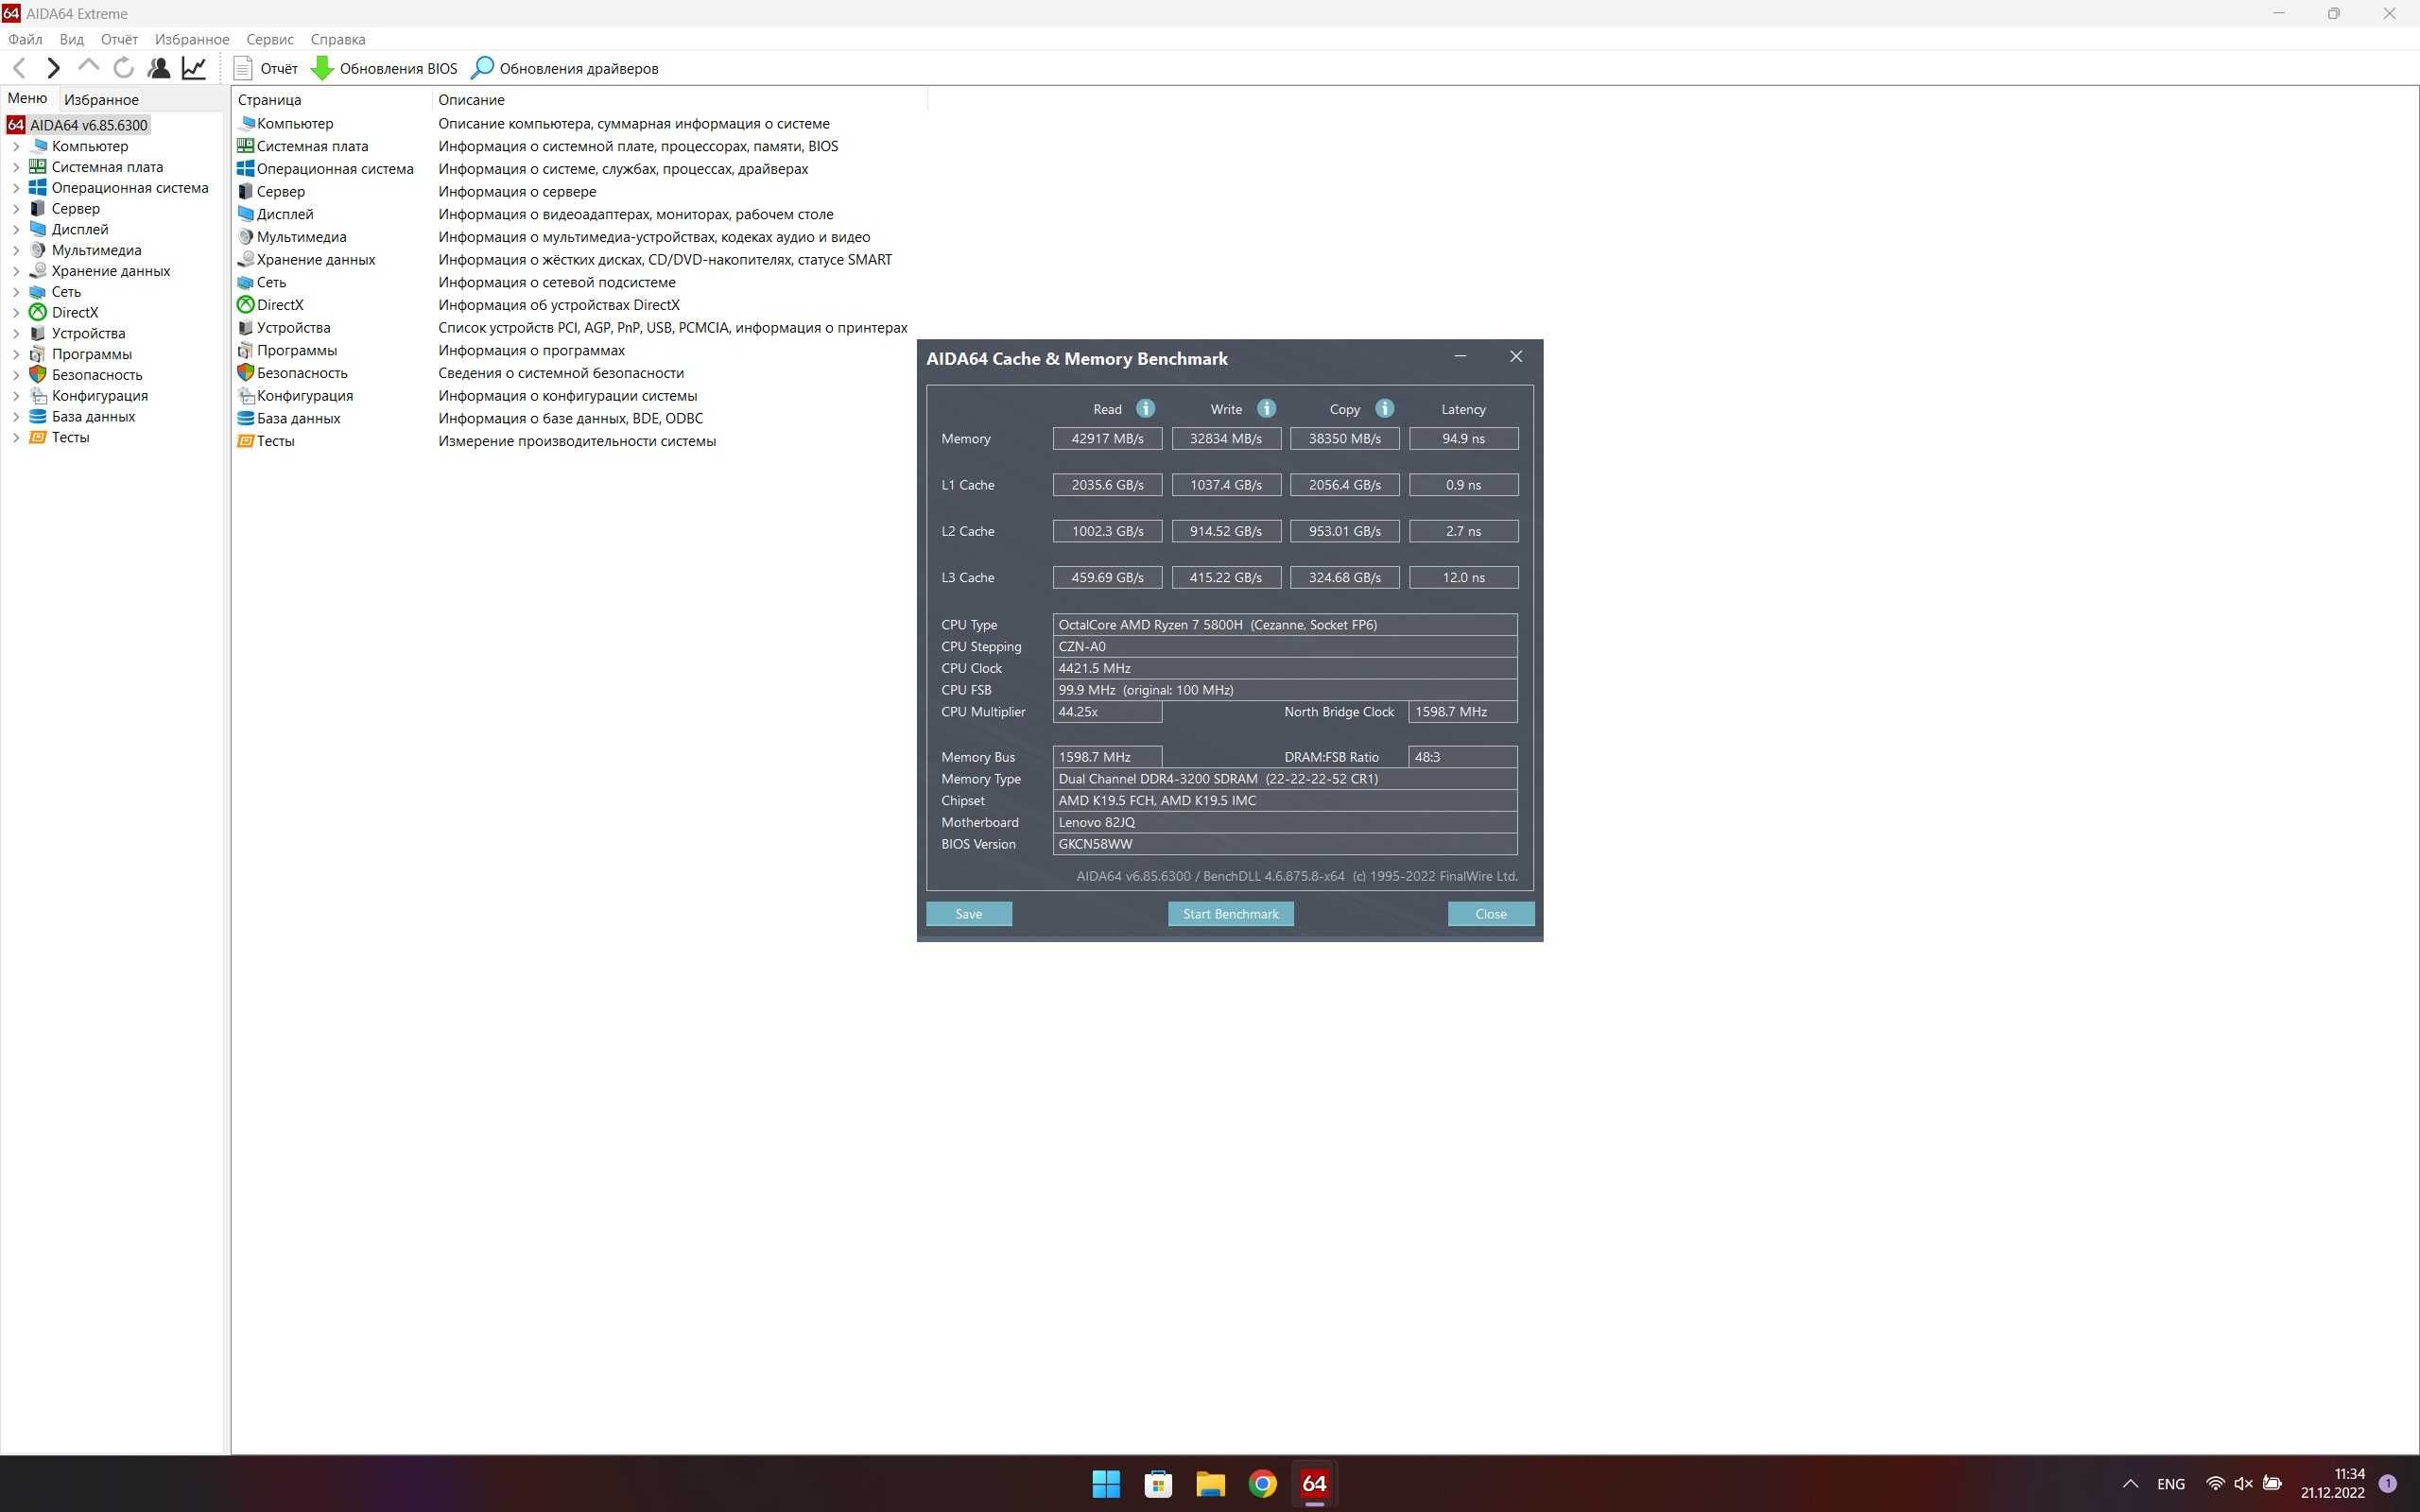Open the Файл menu

[25, 39]
